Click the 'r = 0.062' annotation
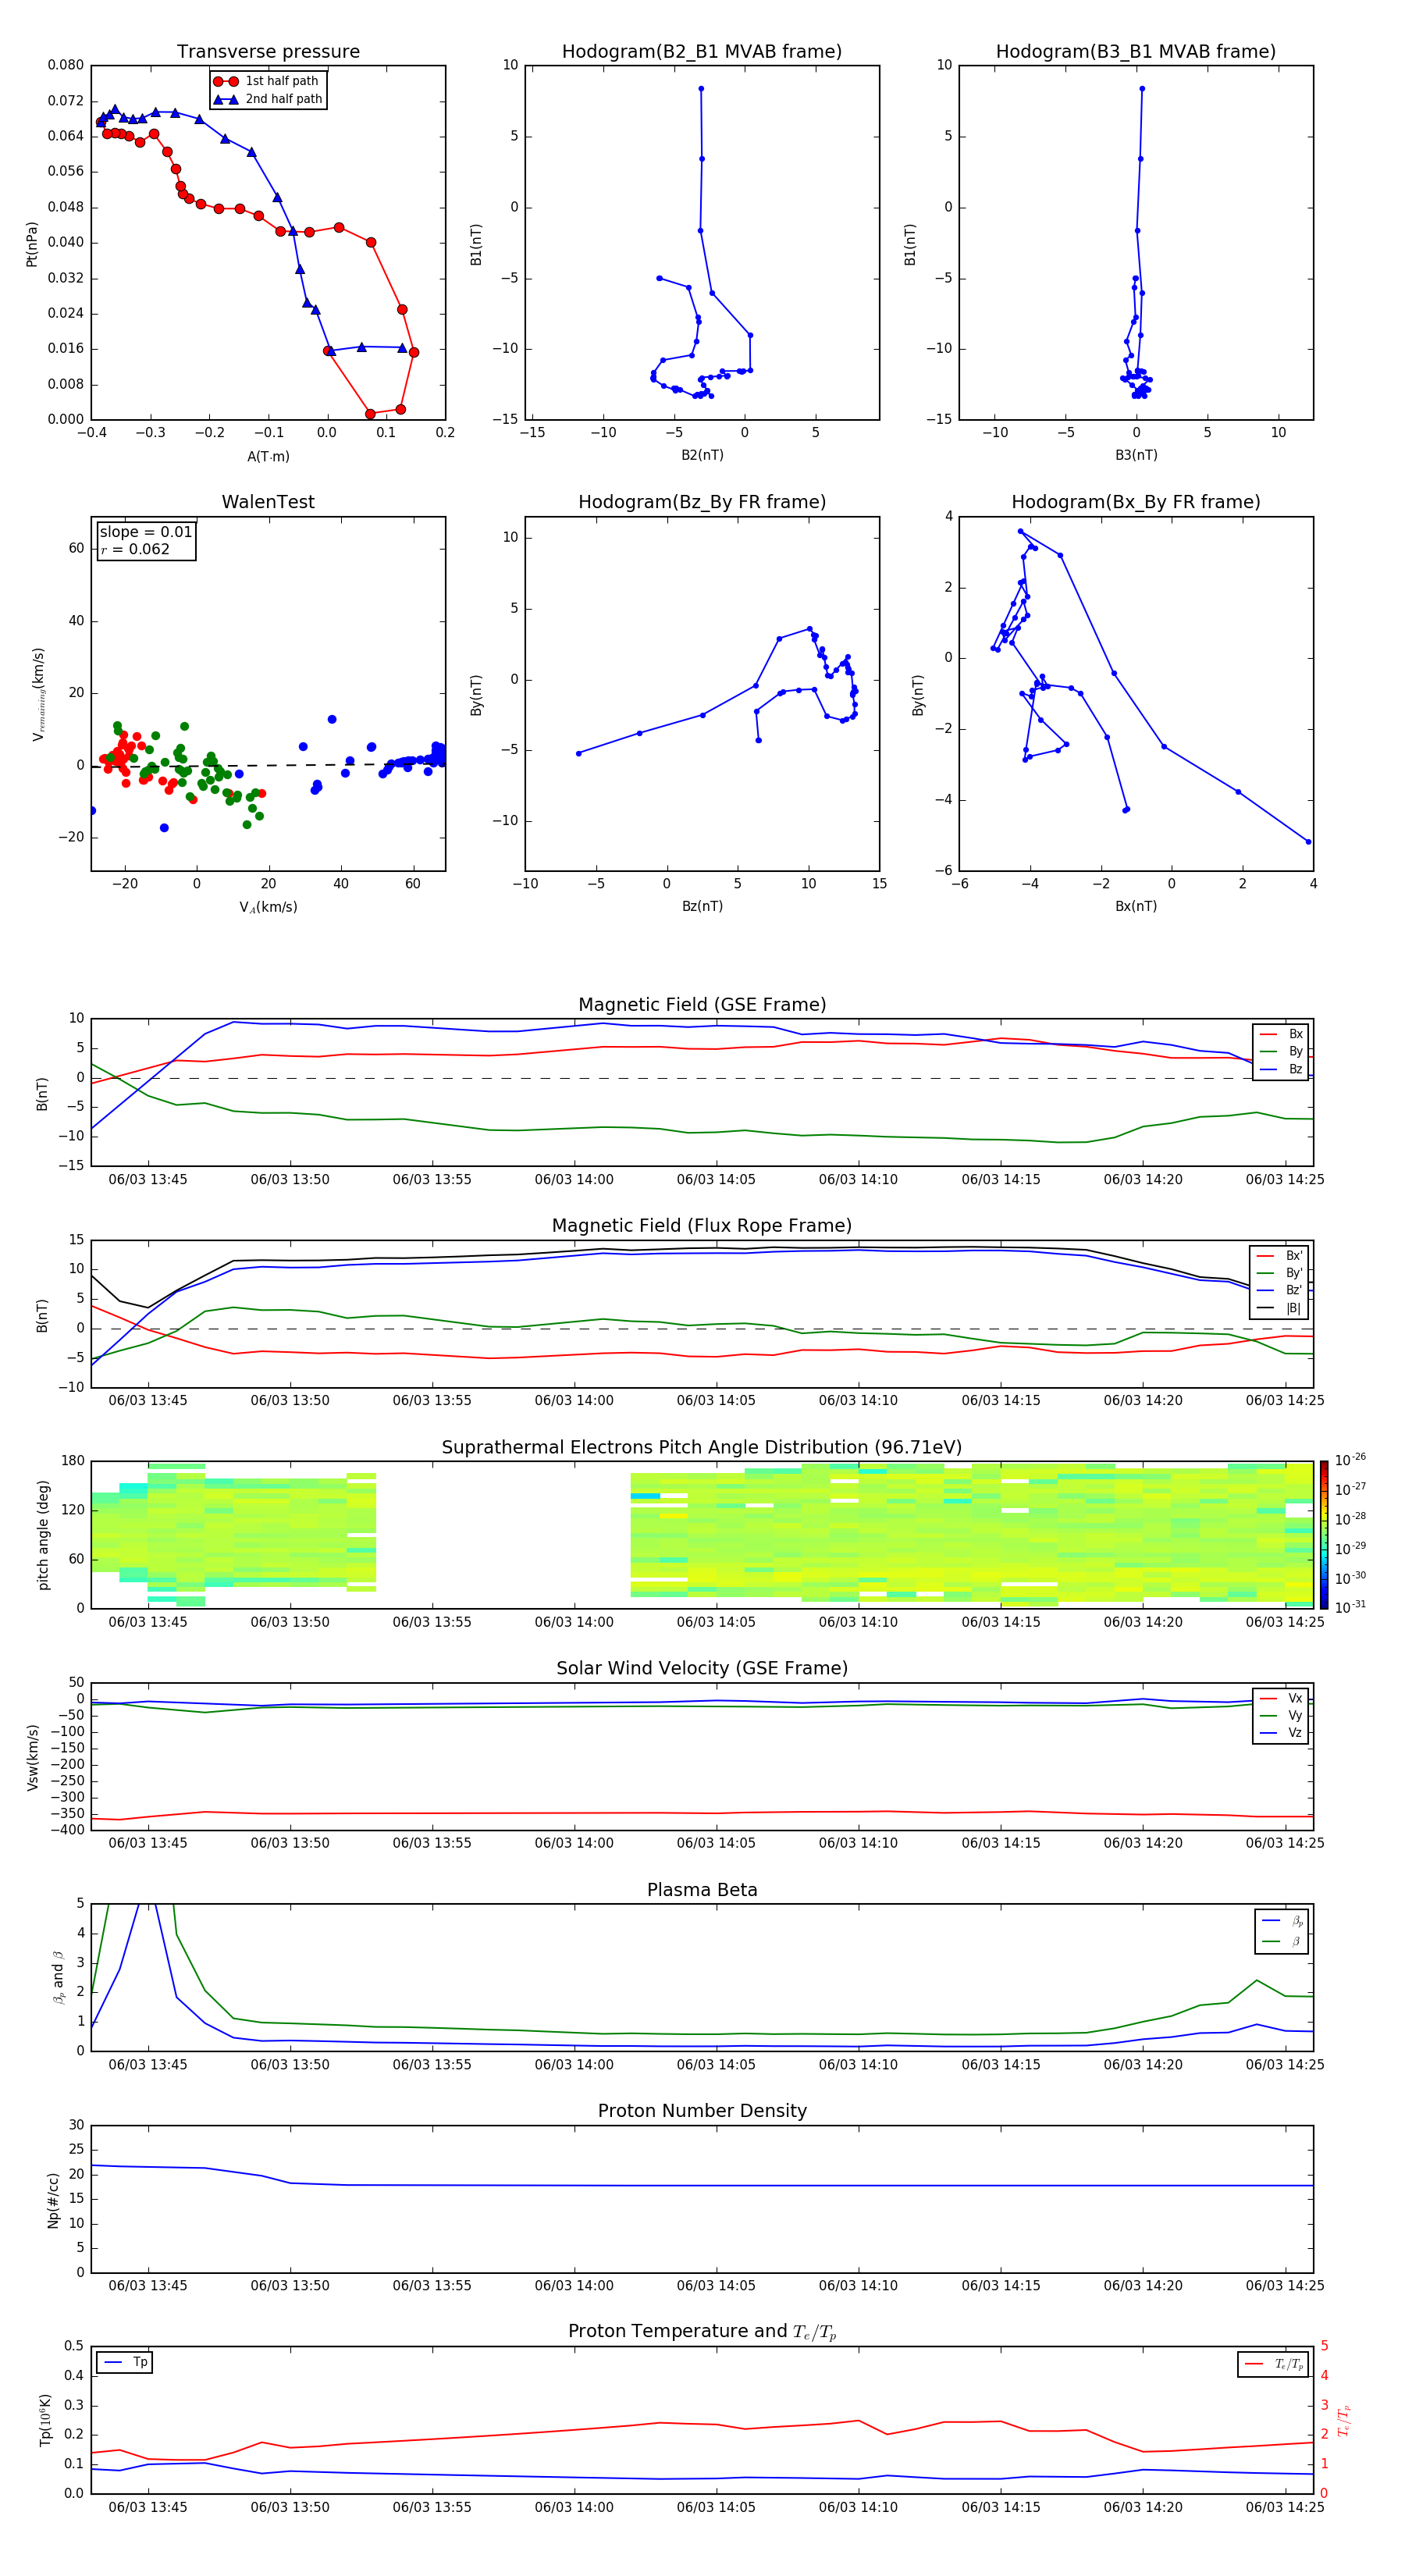 point(135,549)
